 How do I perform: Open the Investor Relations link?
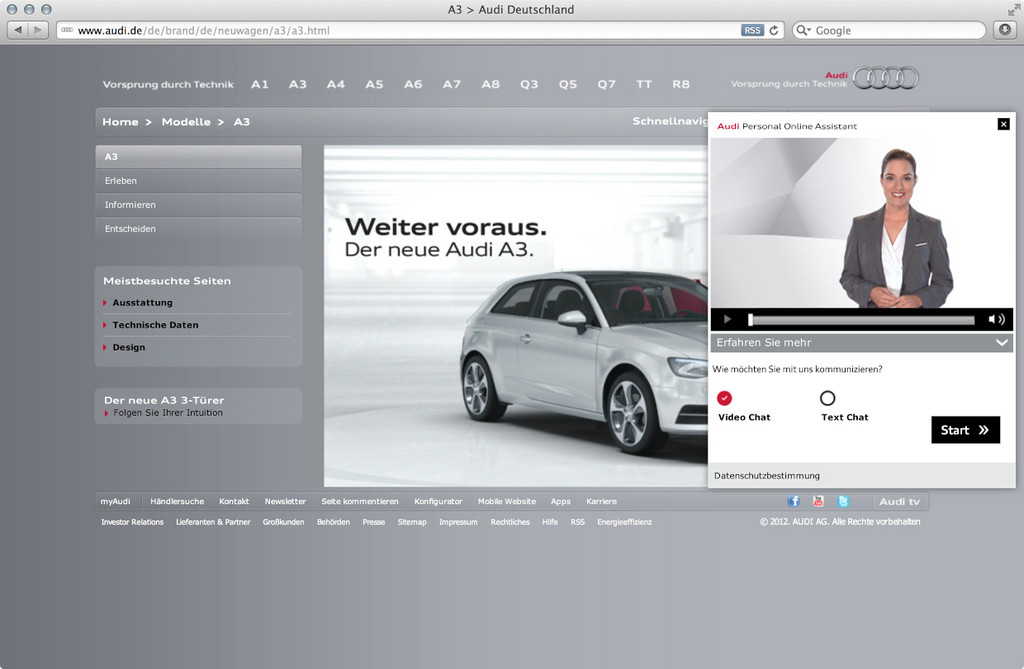[132, 522]
